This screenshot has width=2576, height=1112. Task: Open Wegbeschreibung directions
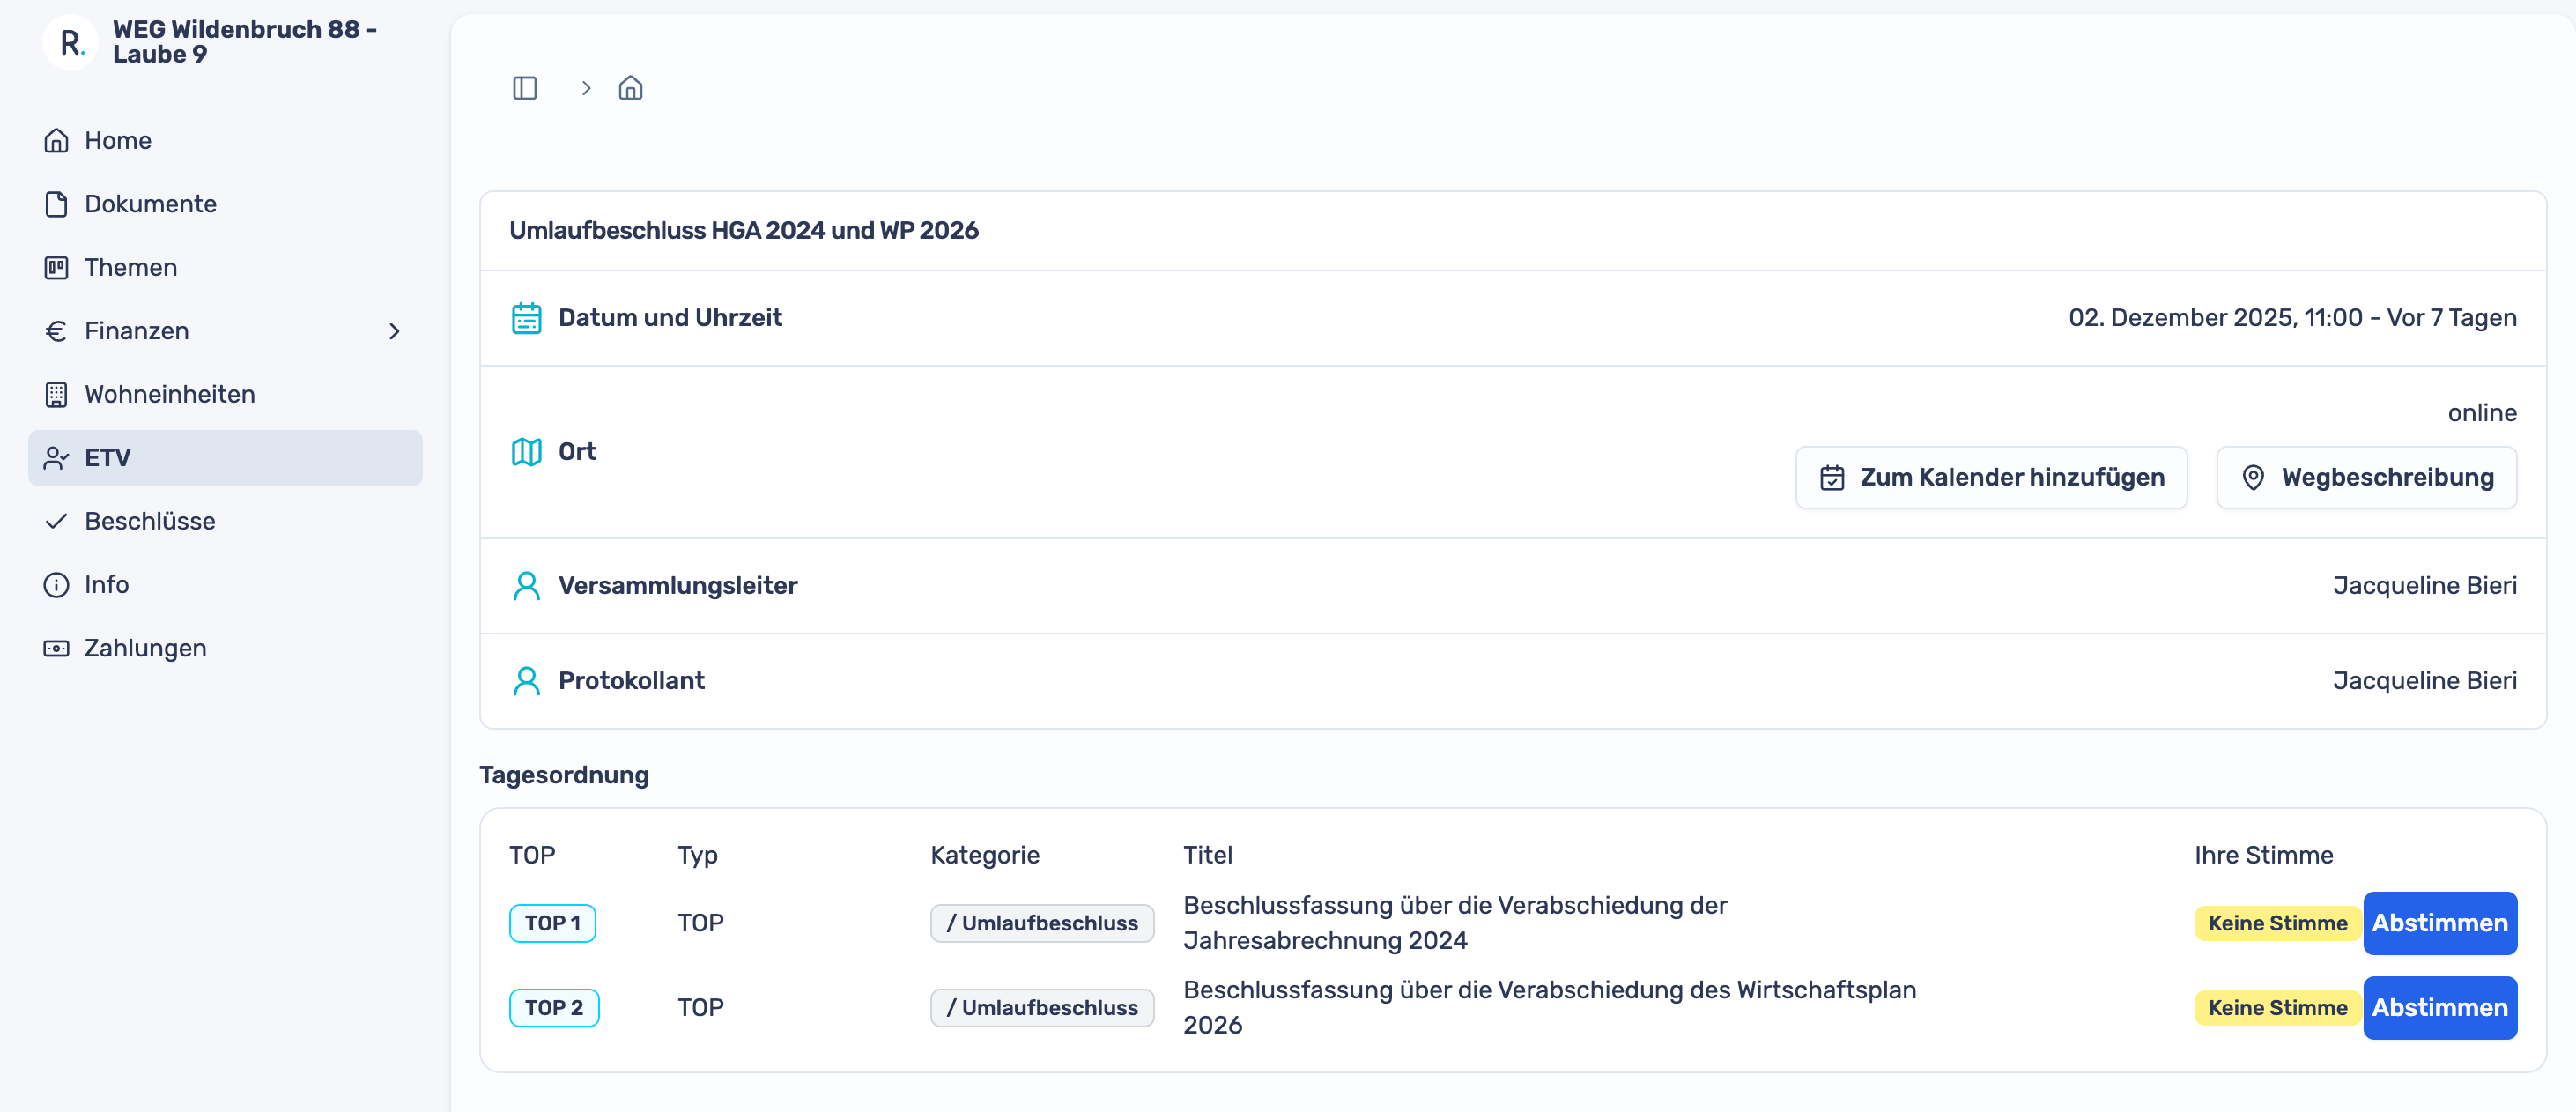point(2366,478)
